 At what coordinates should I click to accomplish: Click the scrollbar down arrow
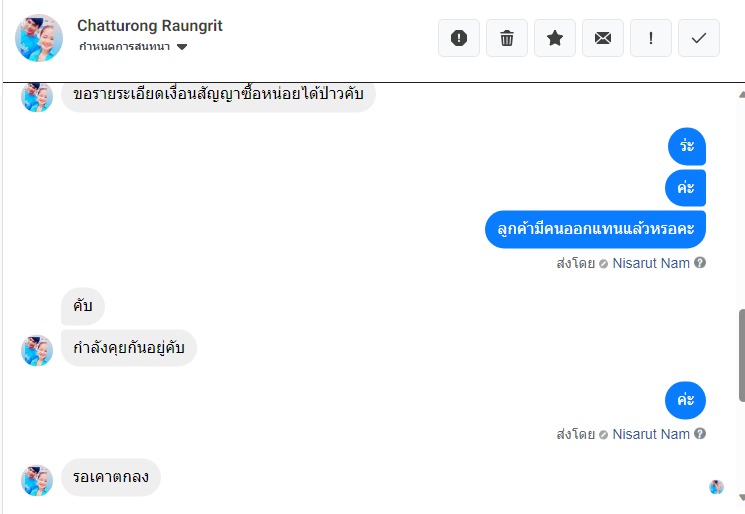(x=740, y=497)
